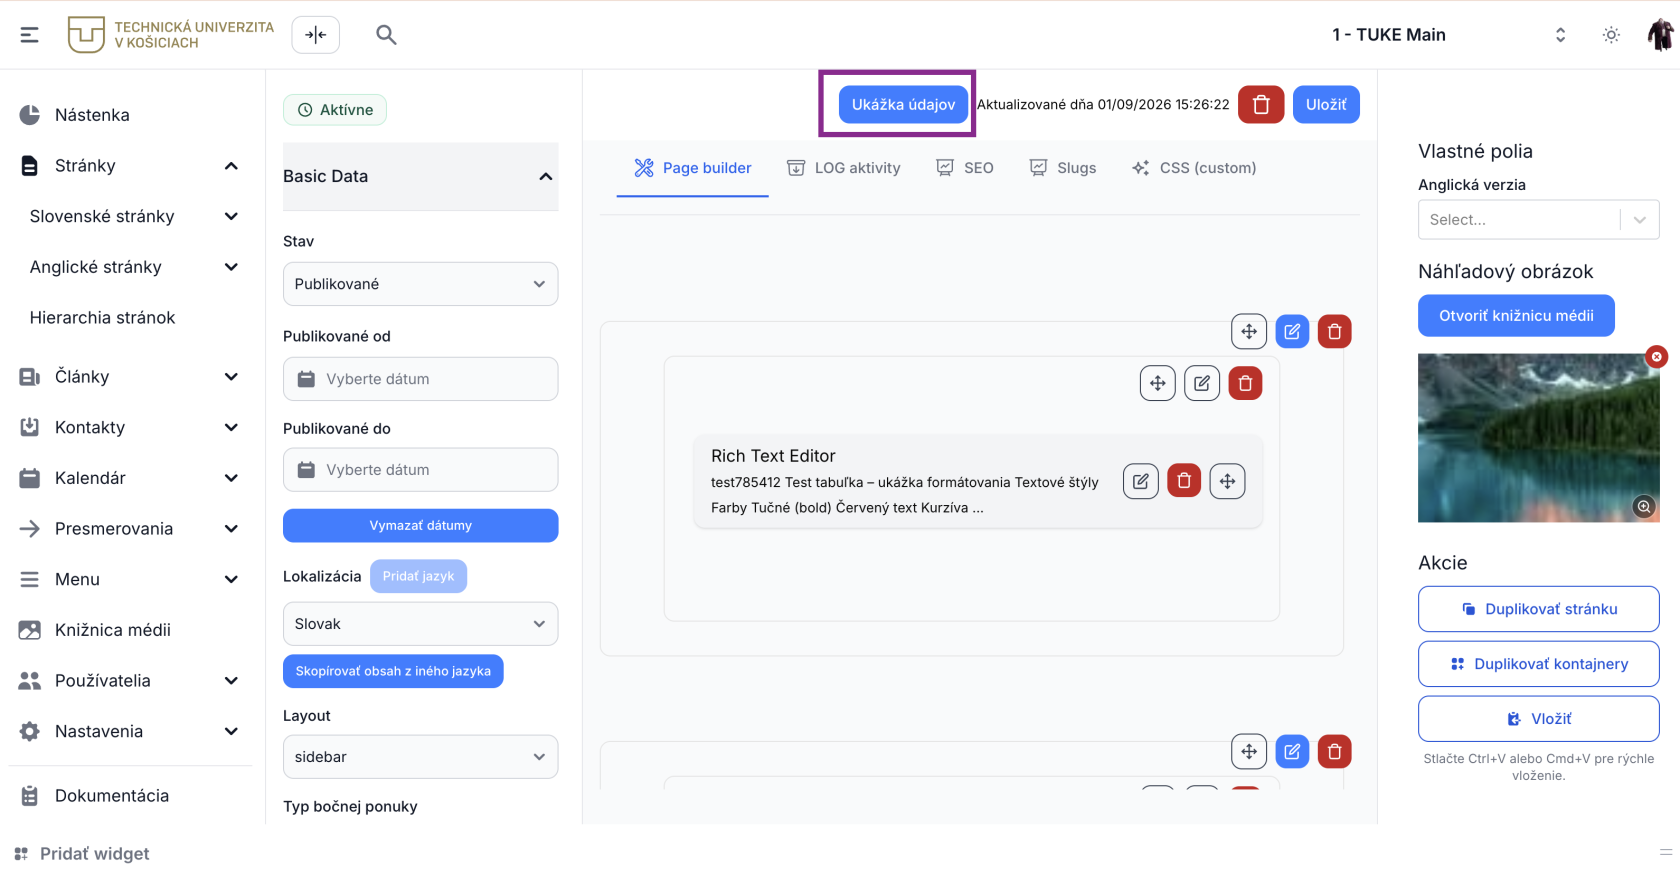Click Vymazať dátumy button

click(420, 526)
